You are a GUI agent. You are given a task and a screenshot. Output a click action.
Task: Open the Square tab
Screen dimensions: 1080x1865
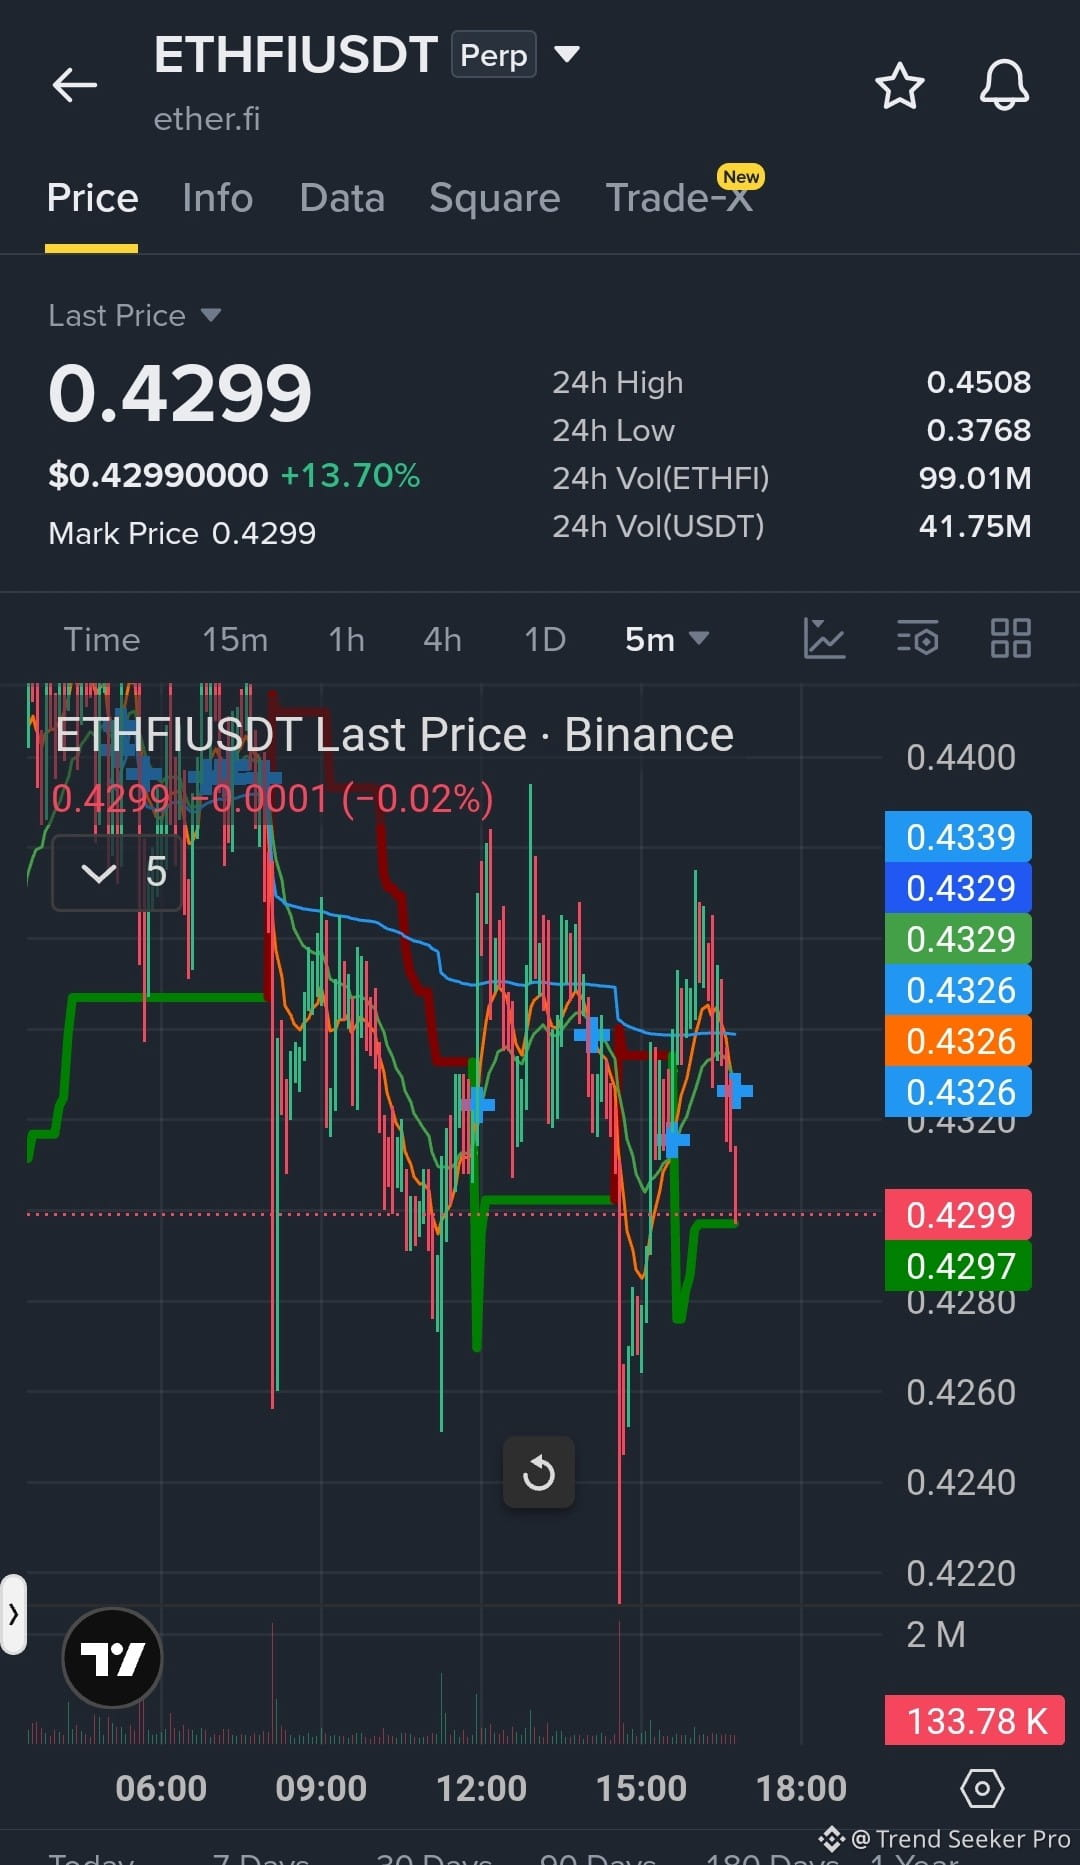495,198
